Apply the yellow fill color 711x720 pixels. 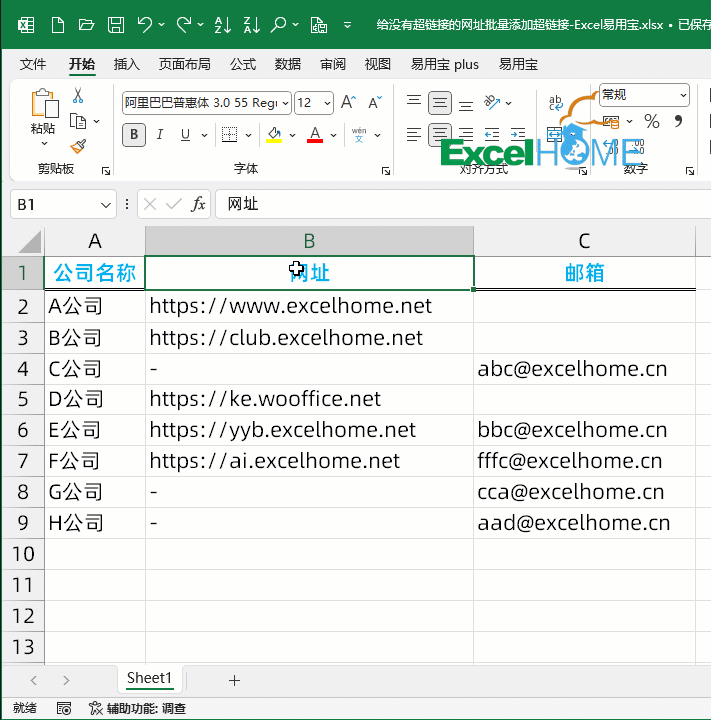(x=274, y=135)
